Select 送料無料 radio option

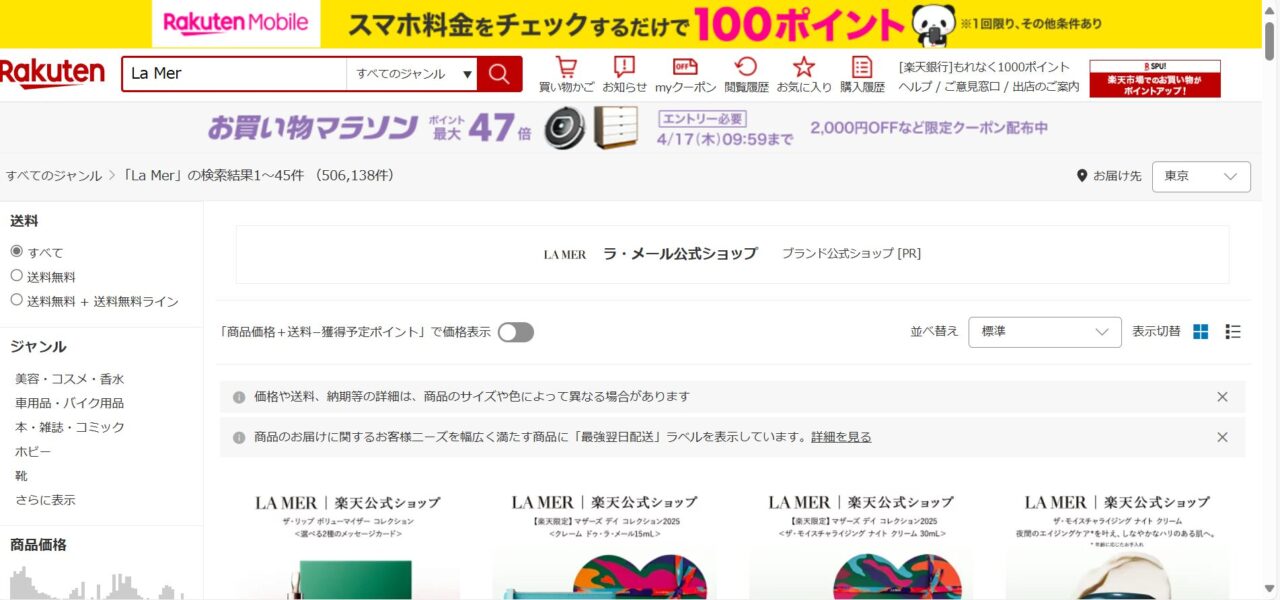(x=16, y=276)
